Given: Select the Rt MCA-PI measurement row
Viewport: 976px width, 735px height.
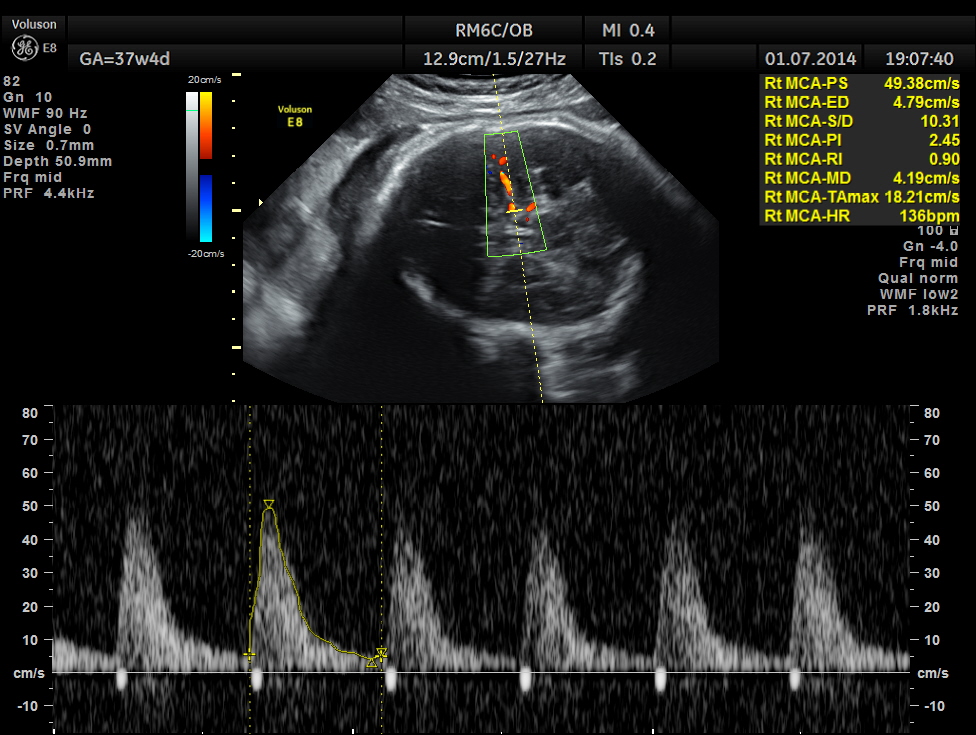Looking at the screenshot, I should pos(859,140).
